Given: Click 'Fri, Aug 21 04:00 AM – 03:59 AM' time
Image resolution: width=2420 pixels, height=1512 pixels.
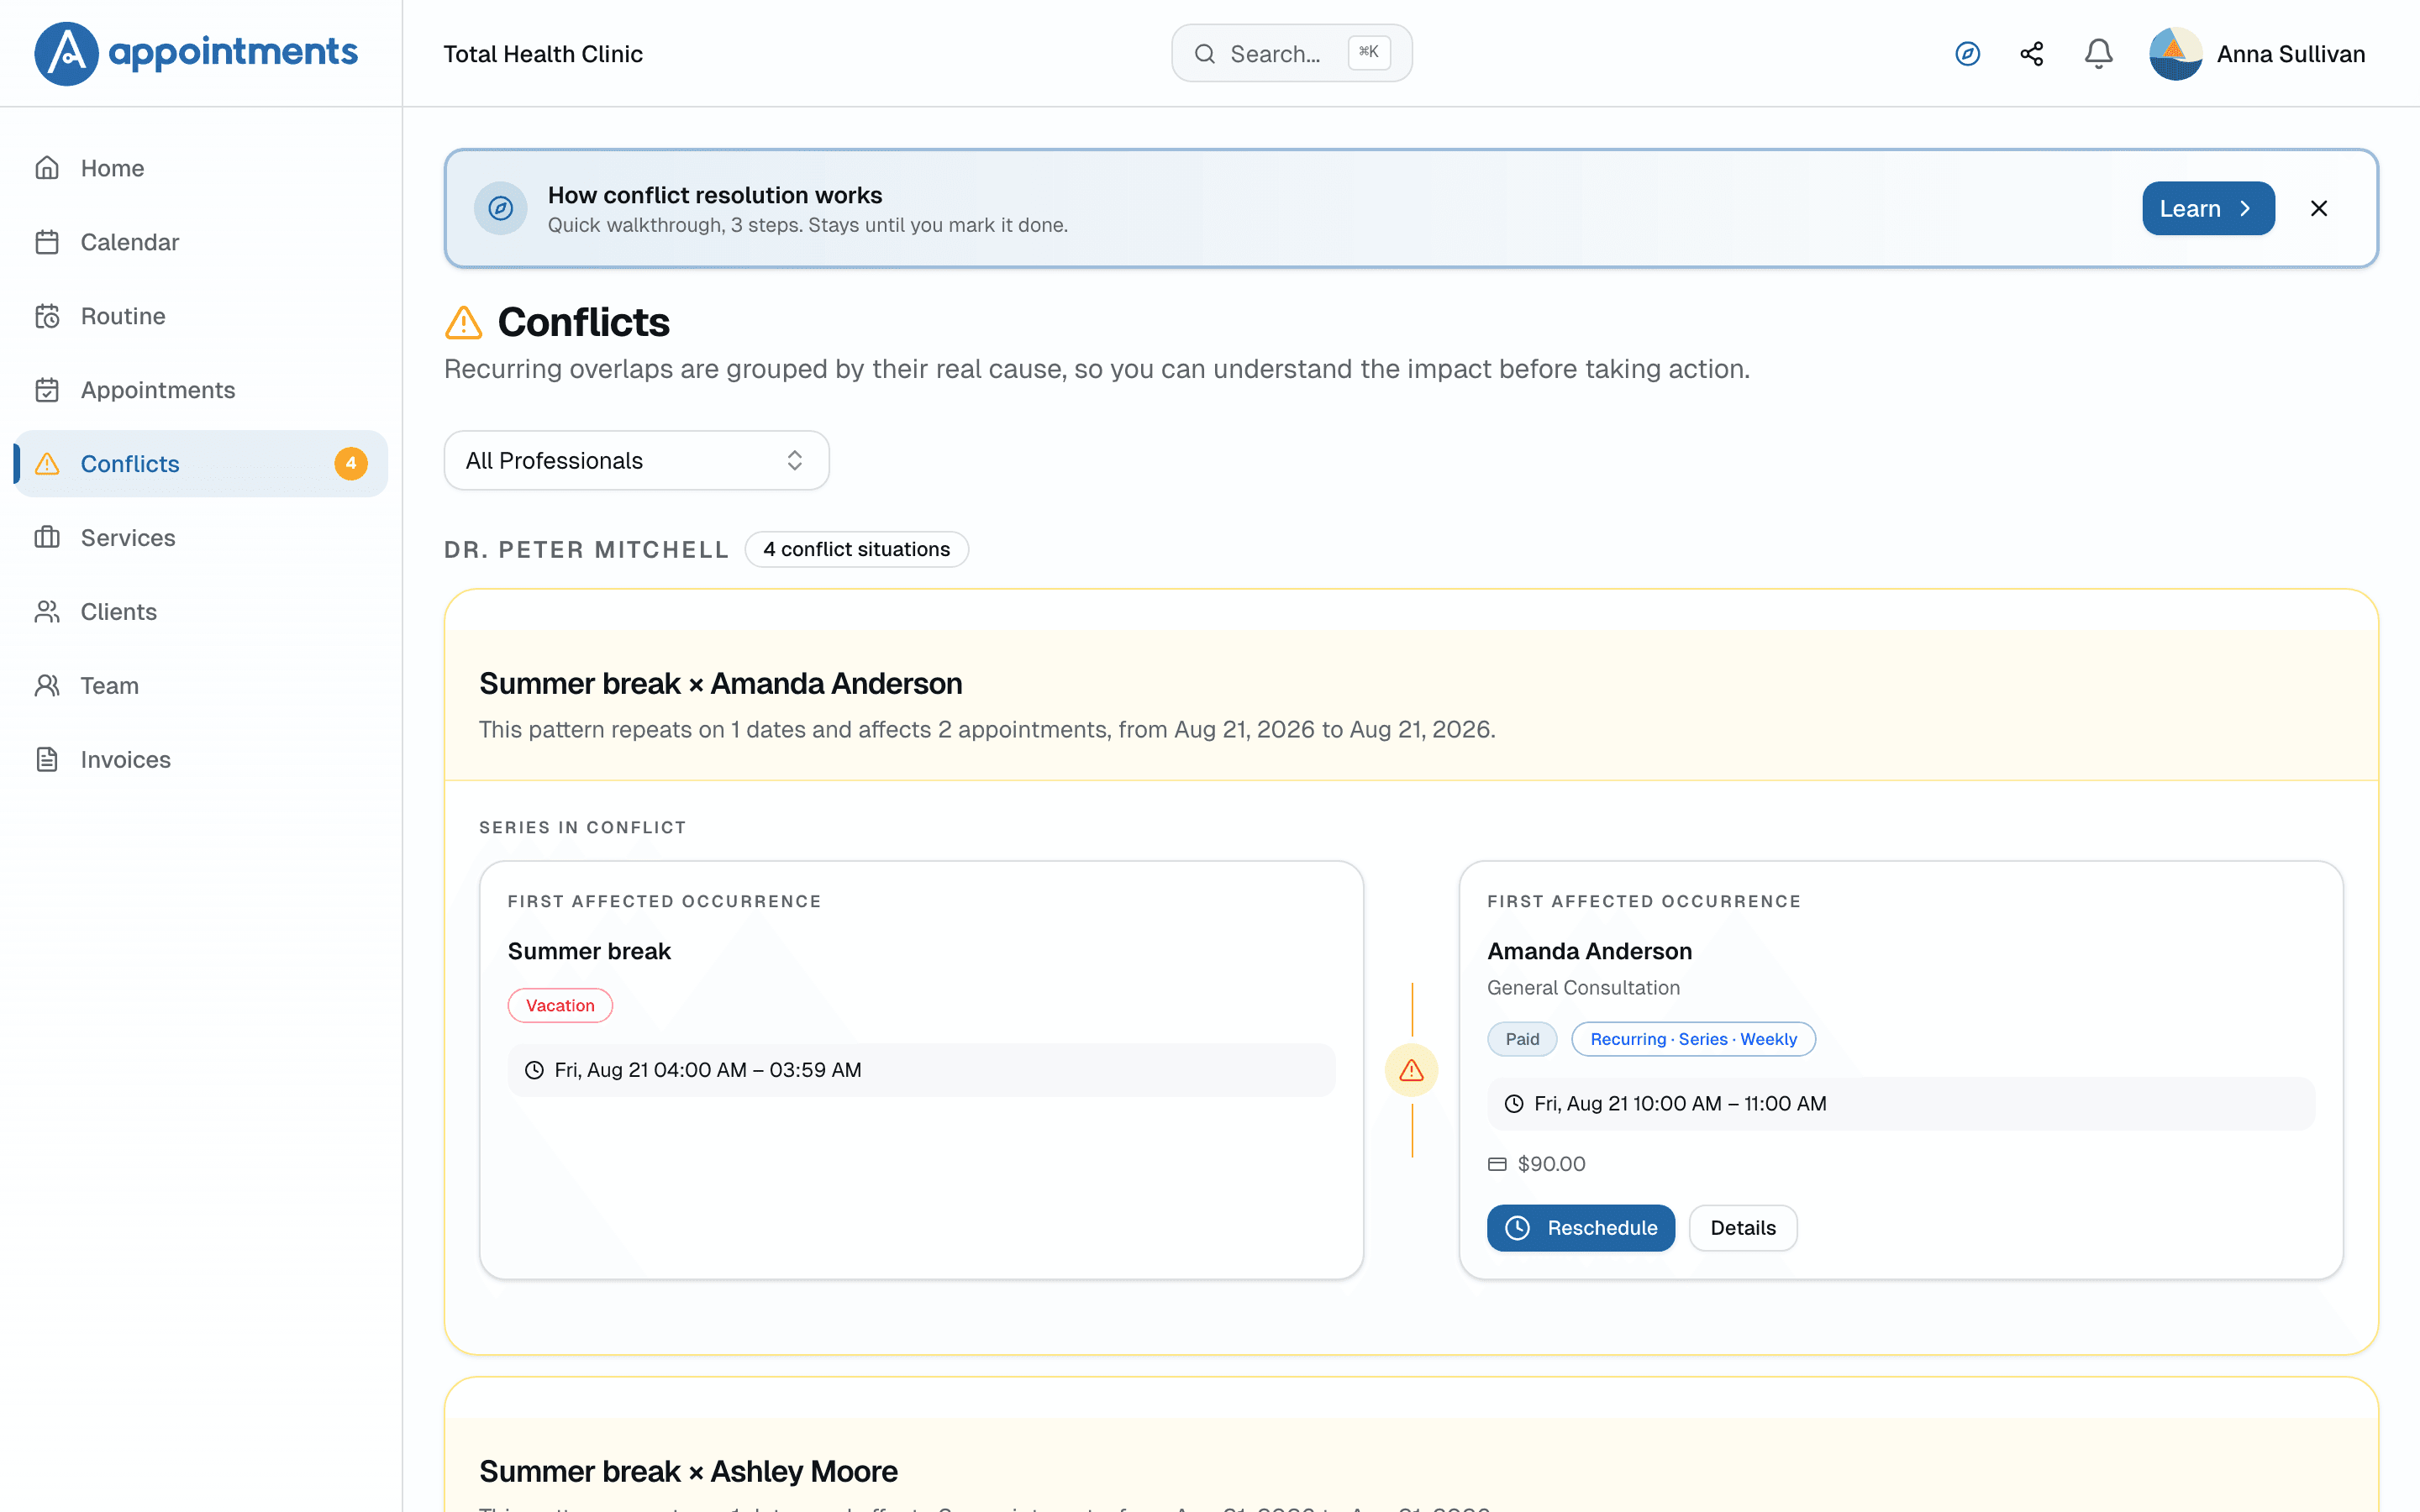Looking at the screenshot, I should click(x=708, y=1070).
